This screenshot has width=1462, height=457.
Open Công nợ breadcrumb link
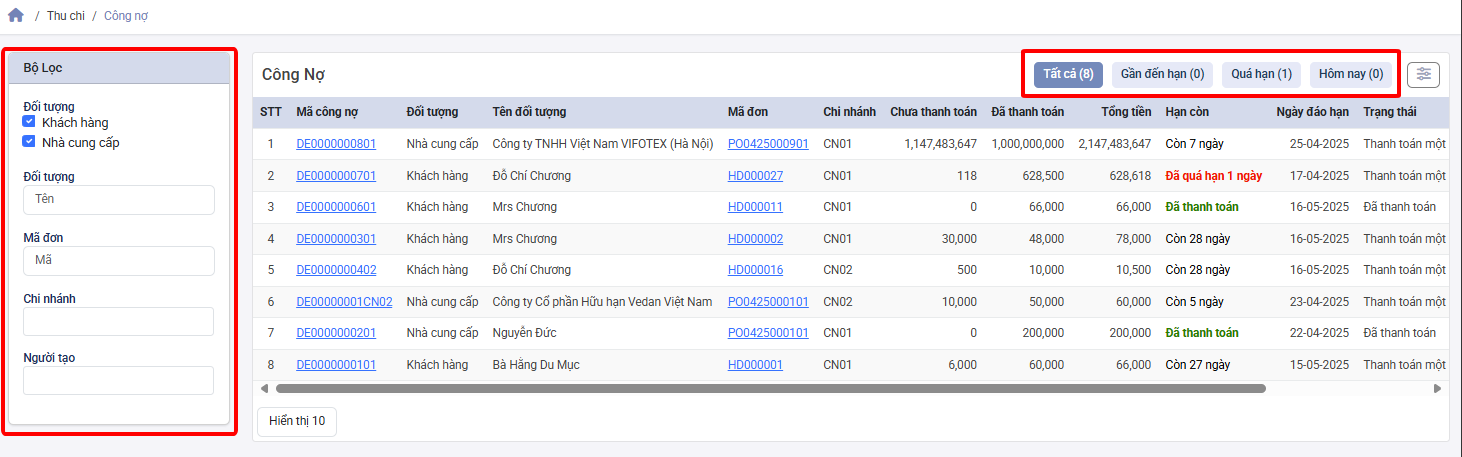[x=126, y=17]
